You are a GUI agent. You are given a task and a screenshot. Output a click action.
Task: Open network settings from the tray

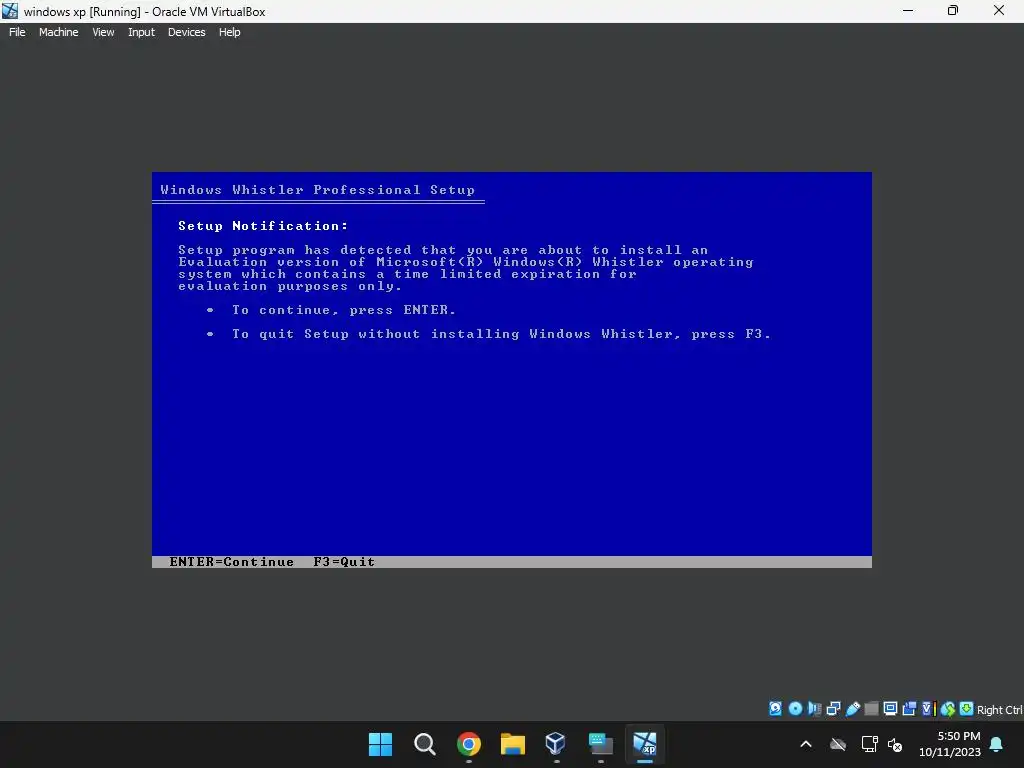[869, 744]
